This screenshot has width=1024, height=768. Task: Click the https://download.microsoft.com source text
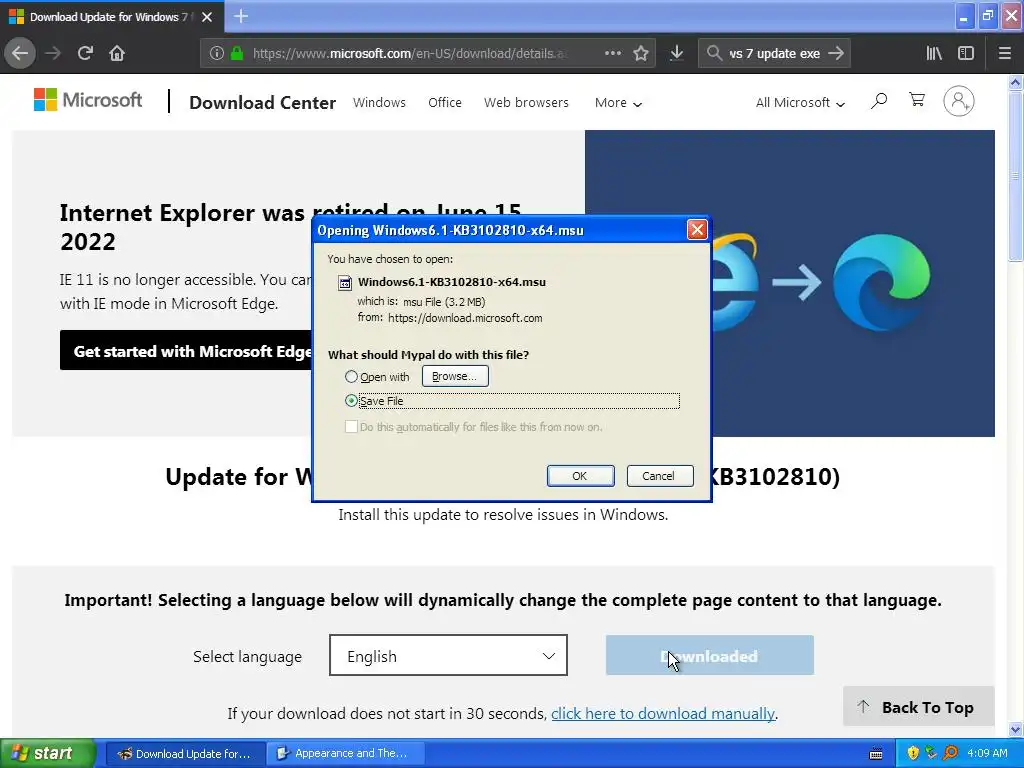(465, 318)
